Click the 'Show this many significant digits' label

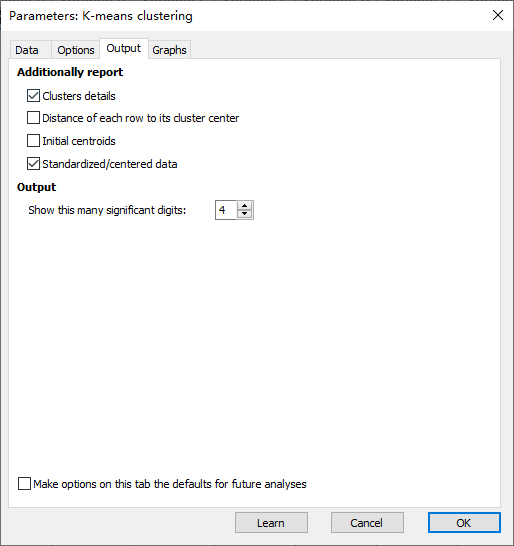point(107,210)
